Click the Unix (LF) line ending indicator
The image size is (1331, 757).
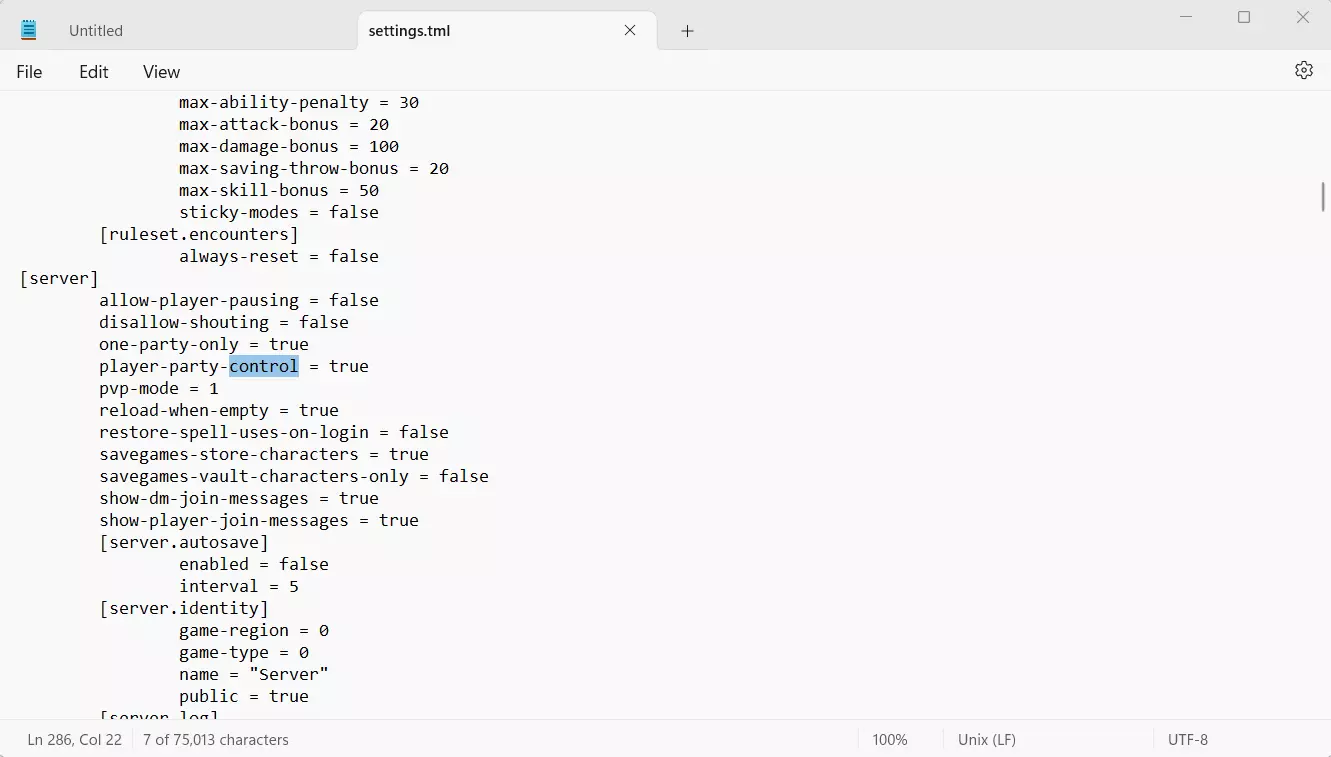click(x=986, y=740)
